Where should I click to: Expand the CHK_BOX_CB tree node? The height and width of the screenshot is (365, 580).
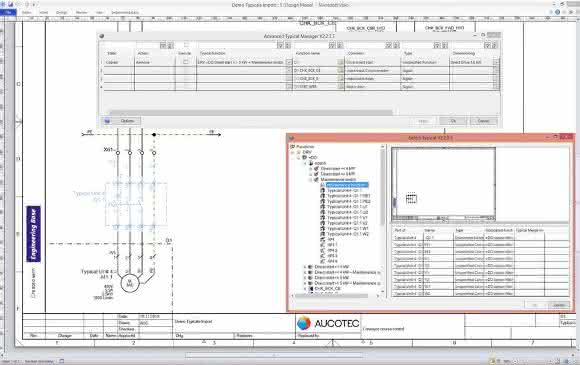point(305,288)
